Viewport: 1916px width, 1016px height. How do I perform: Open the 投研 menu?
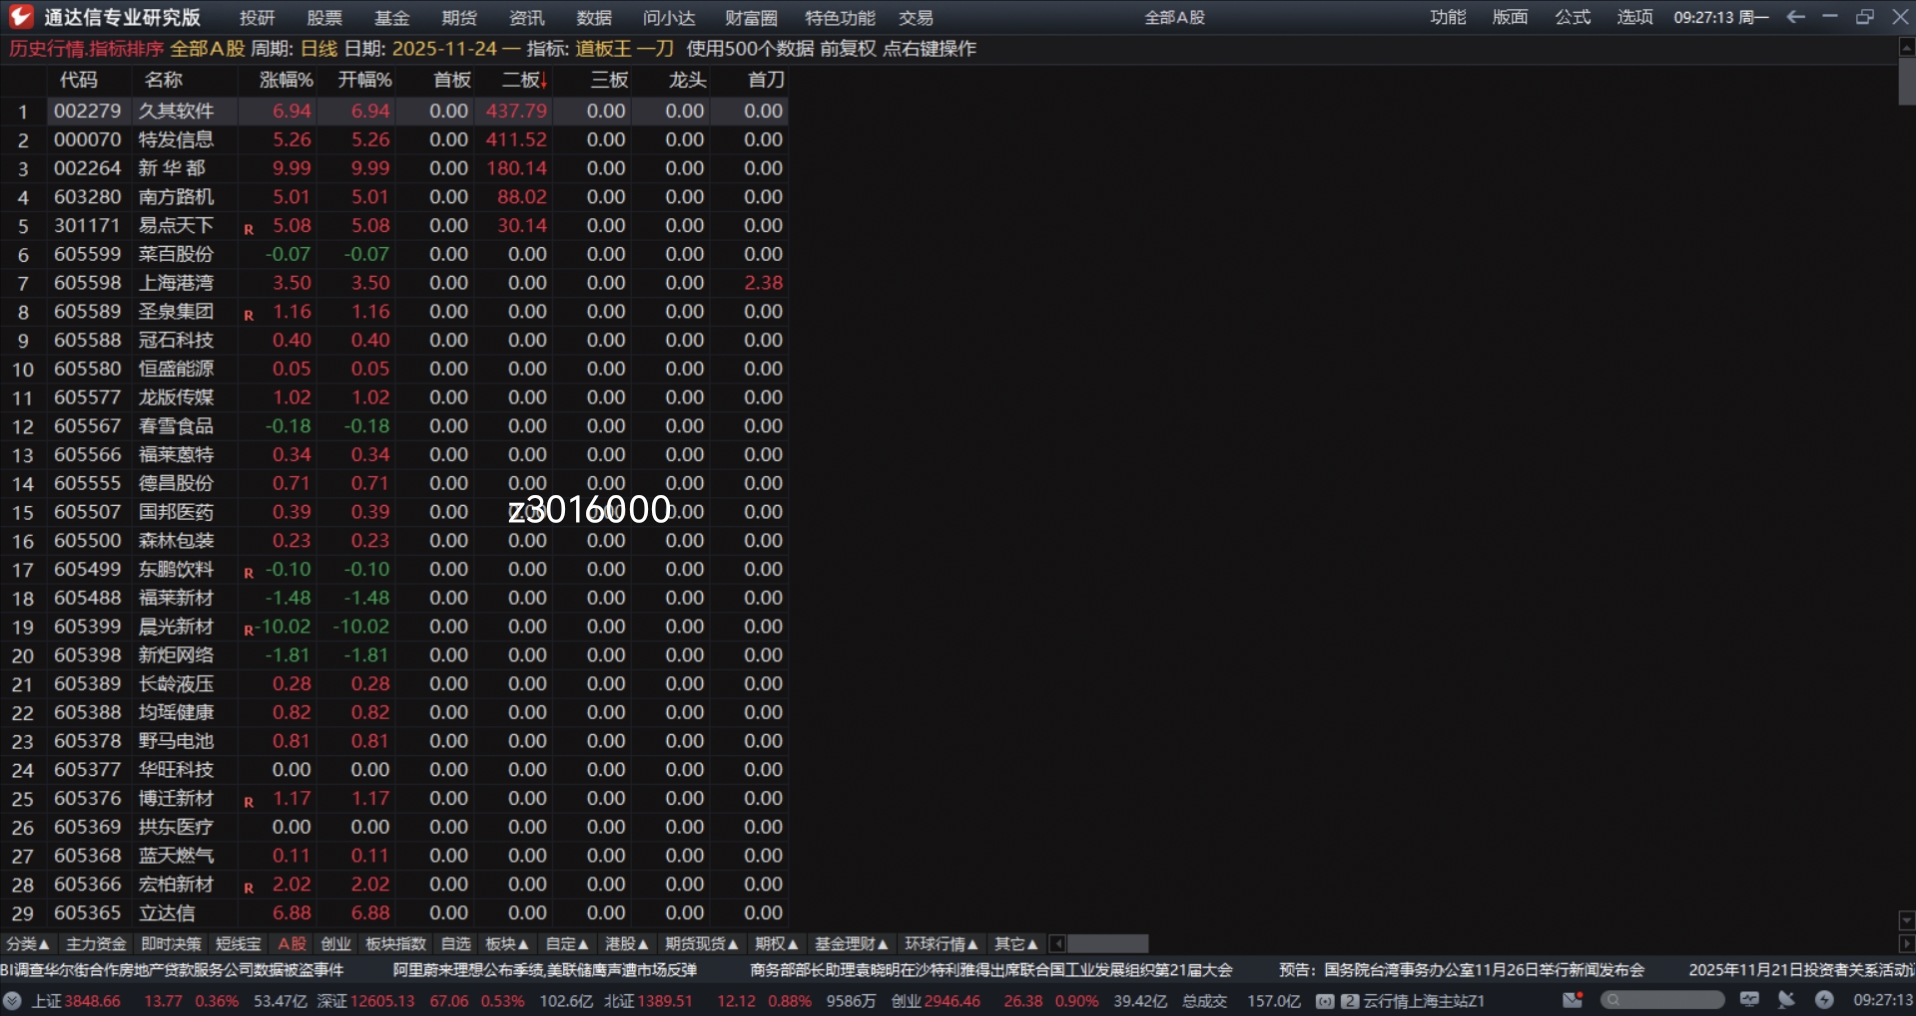pos(257,18)
